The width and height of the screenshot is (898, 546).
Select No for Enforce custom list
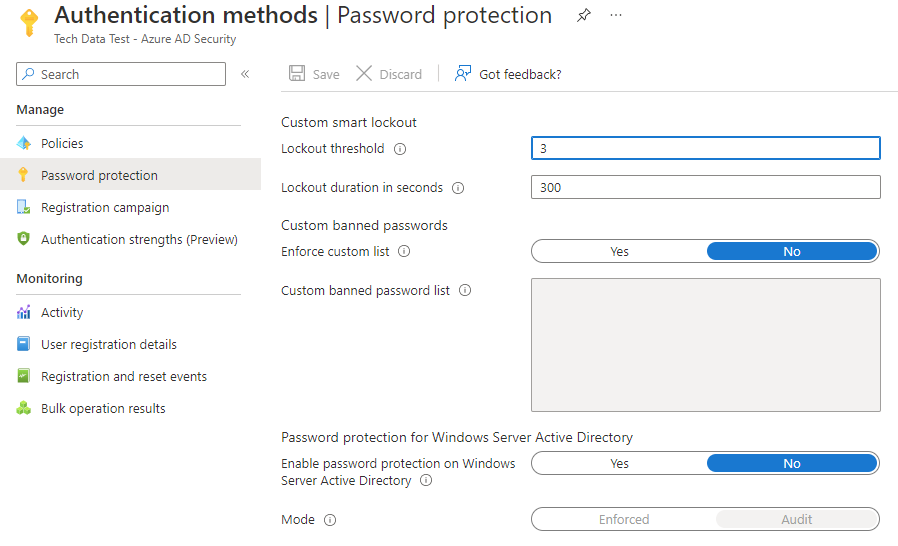coord(792,252)
